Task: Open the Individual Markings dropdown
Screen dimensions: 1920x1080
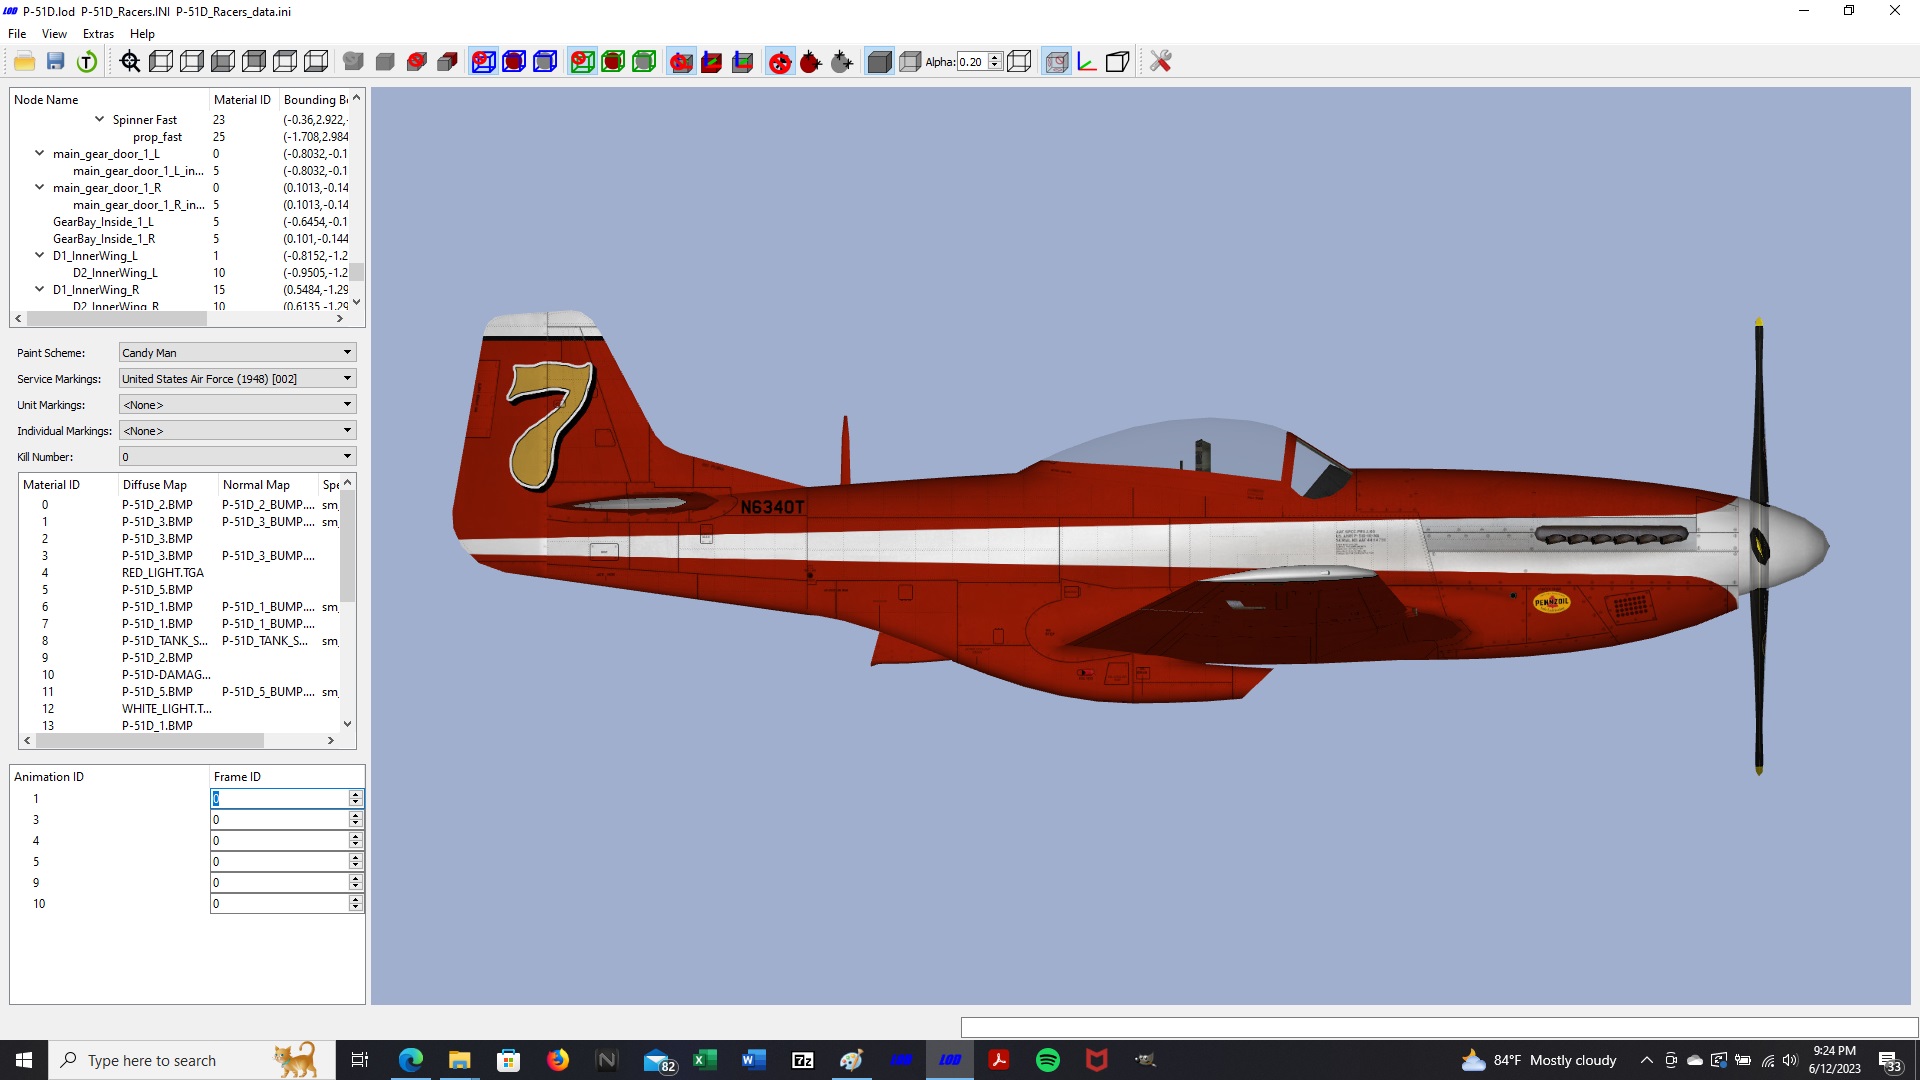Action: click(x=237, y=431)
